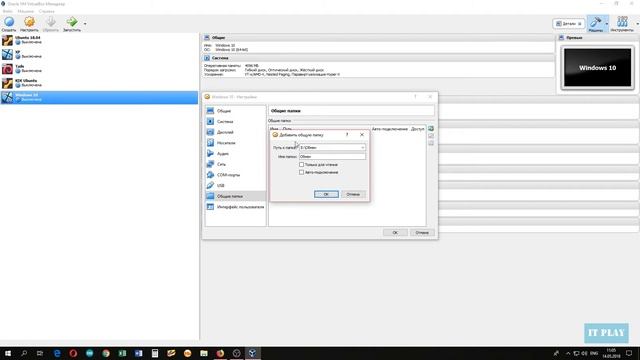640x360 pixels.
Task: Open the Справка menu
Action: [x=47, y=11]
